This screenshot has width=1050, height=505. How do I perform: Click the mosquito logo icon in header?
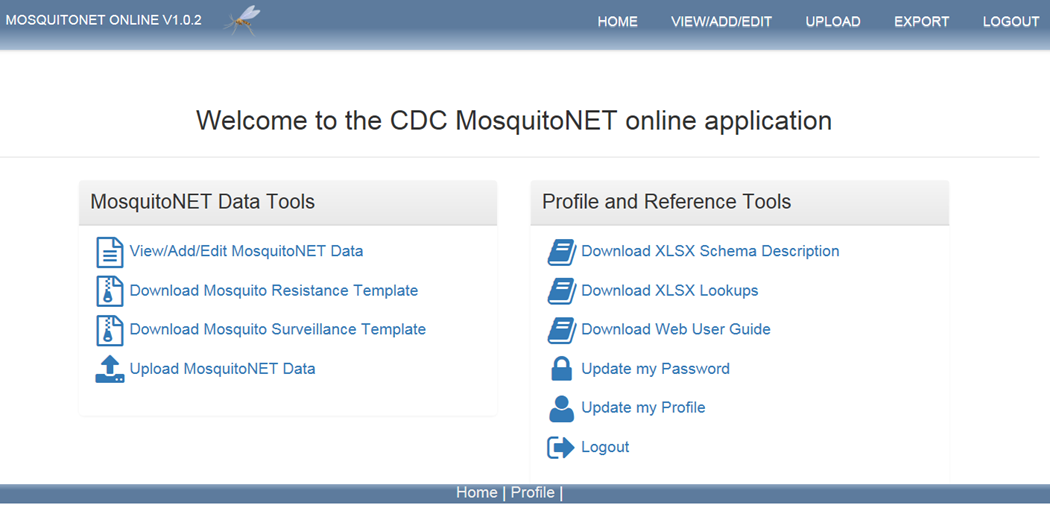(x=244, y=20)
